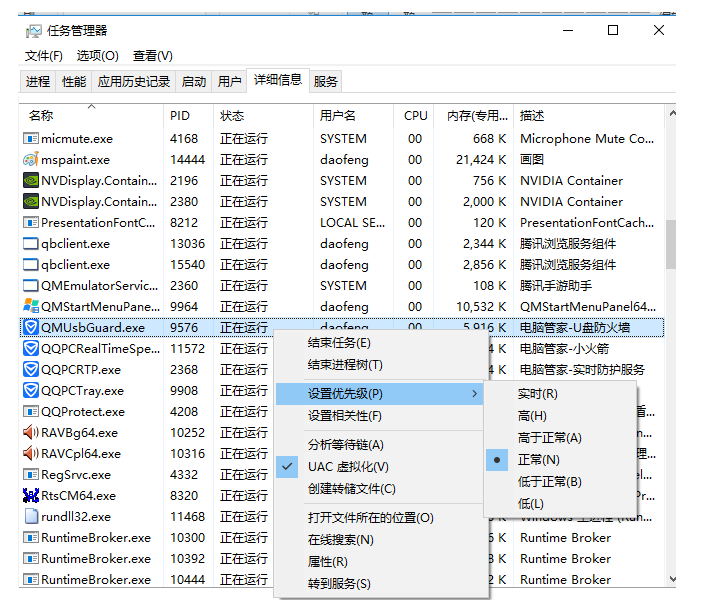Click the mspaint.exe paint palette icon
716x601 pixels.
[x=31, y=159]
